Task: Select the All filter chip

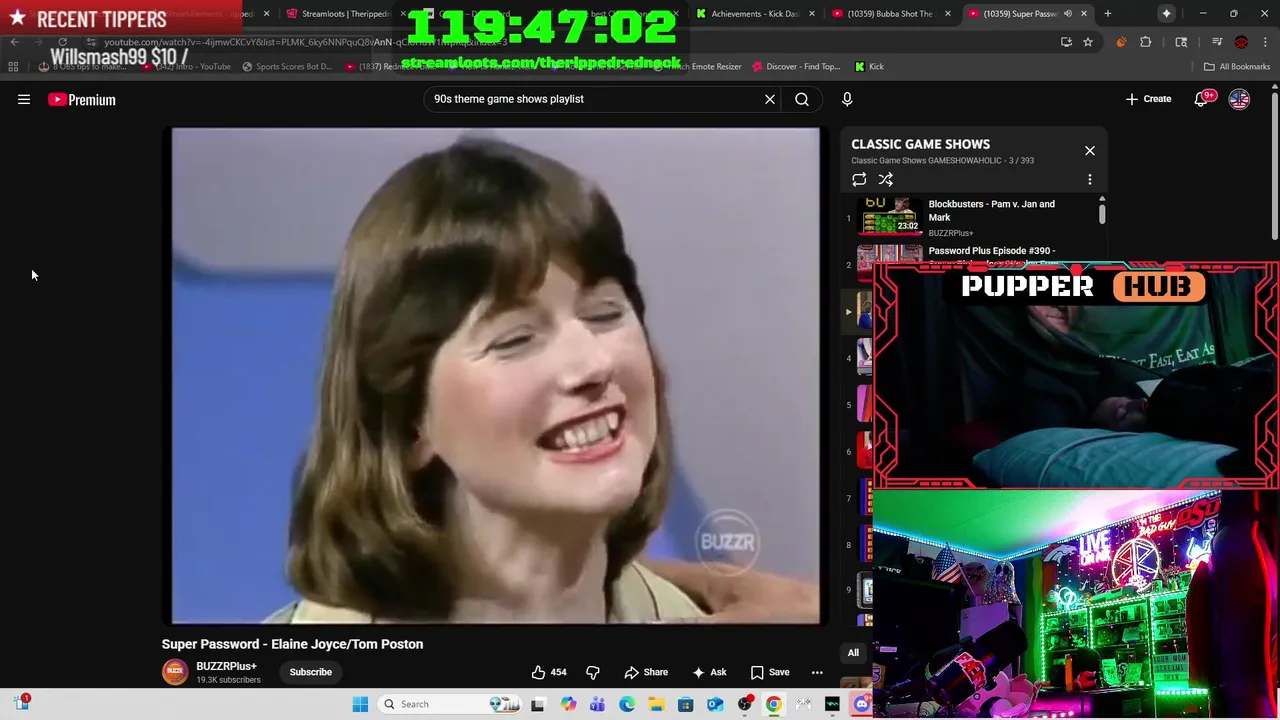Action: (853, 653)
